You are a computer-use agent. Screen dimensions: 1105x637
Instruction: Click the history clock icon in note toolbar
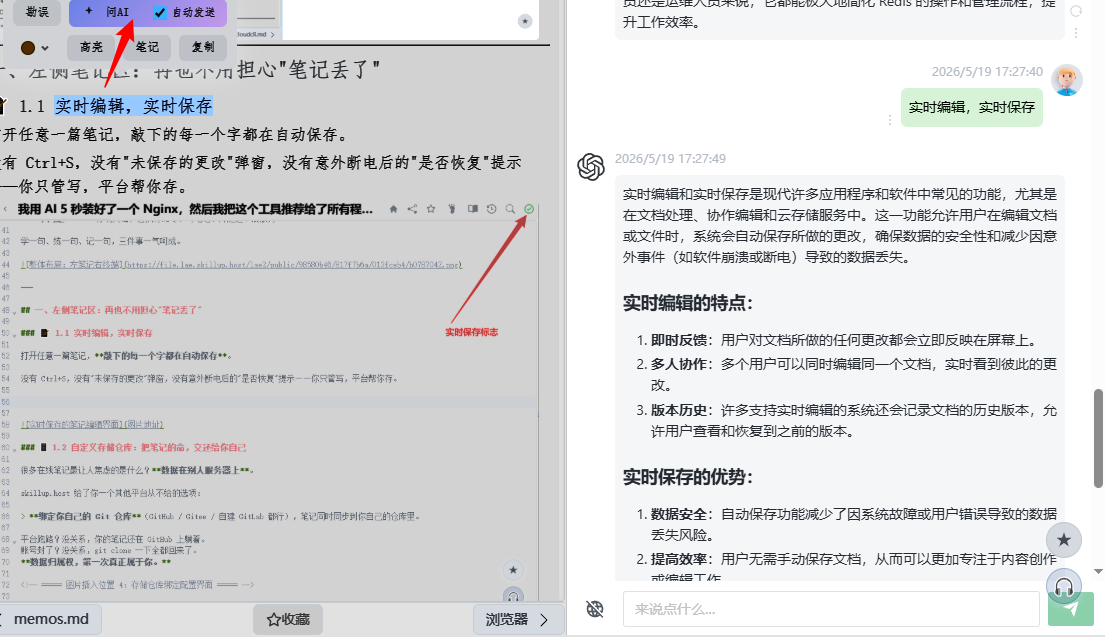click(491, 209)
